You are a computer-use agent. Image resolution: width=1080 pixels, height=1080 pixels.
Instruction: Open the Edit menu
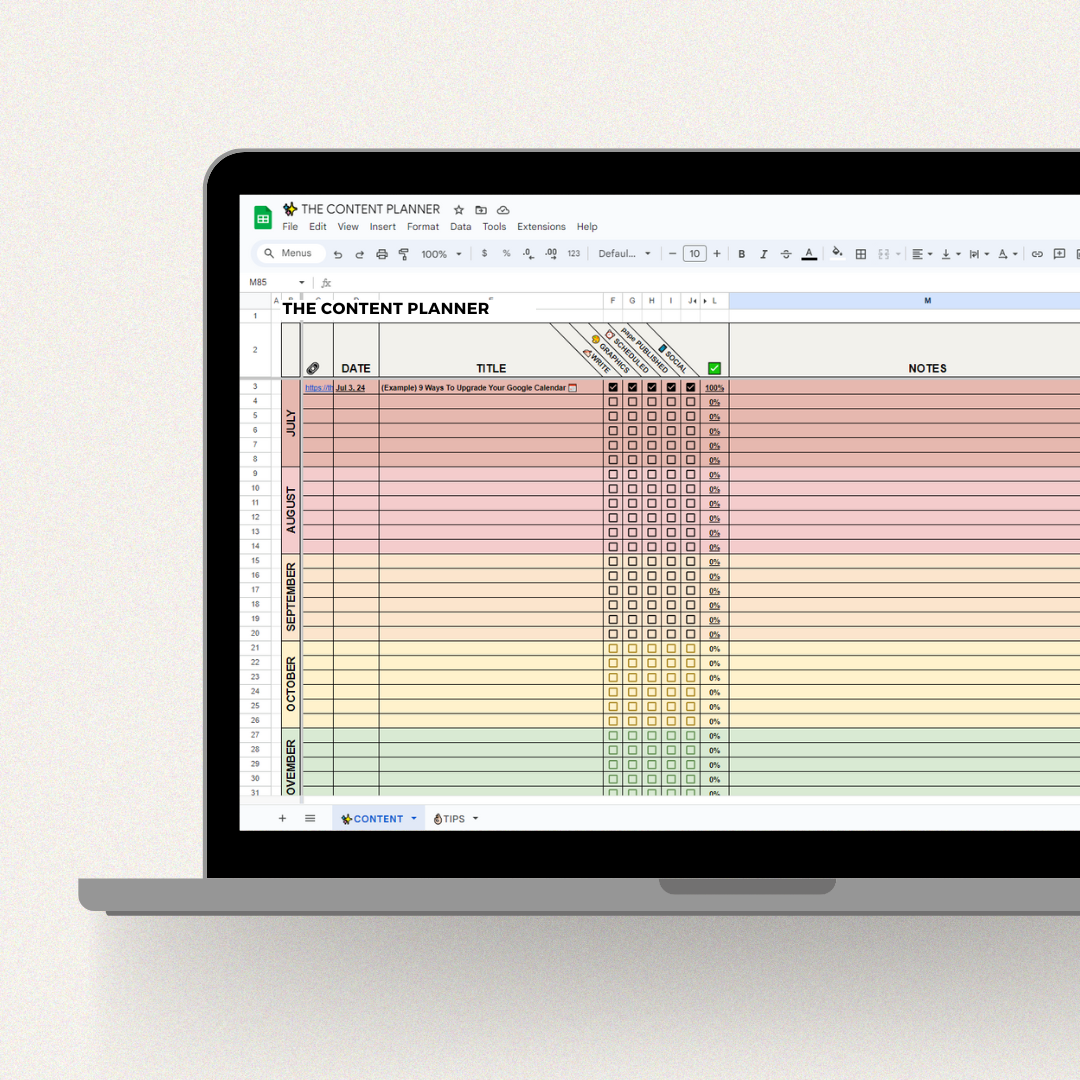pos(318,227)
